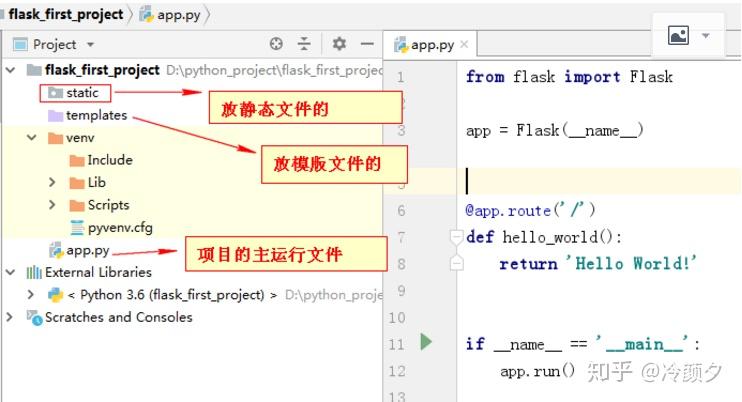742x402 pixels.
Task: Click the app.run() call
Action: tap(538, 371)
